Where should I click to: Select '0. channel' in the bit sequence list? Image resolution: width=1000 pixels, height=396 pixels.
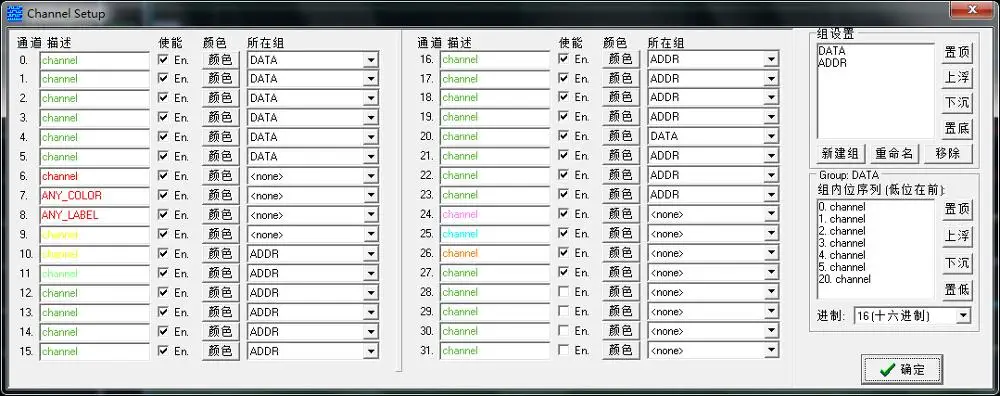pyautogui.click(x=842, y=207)
